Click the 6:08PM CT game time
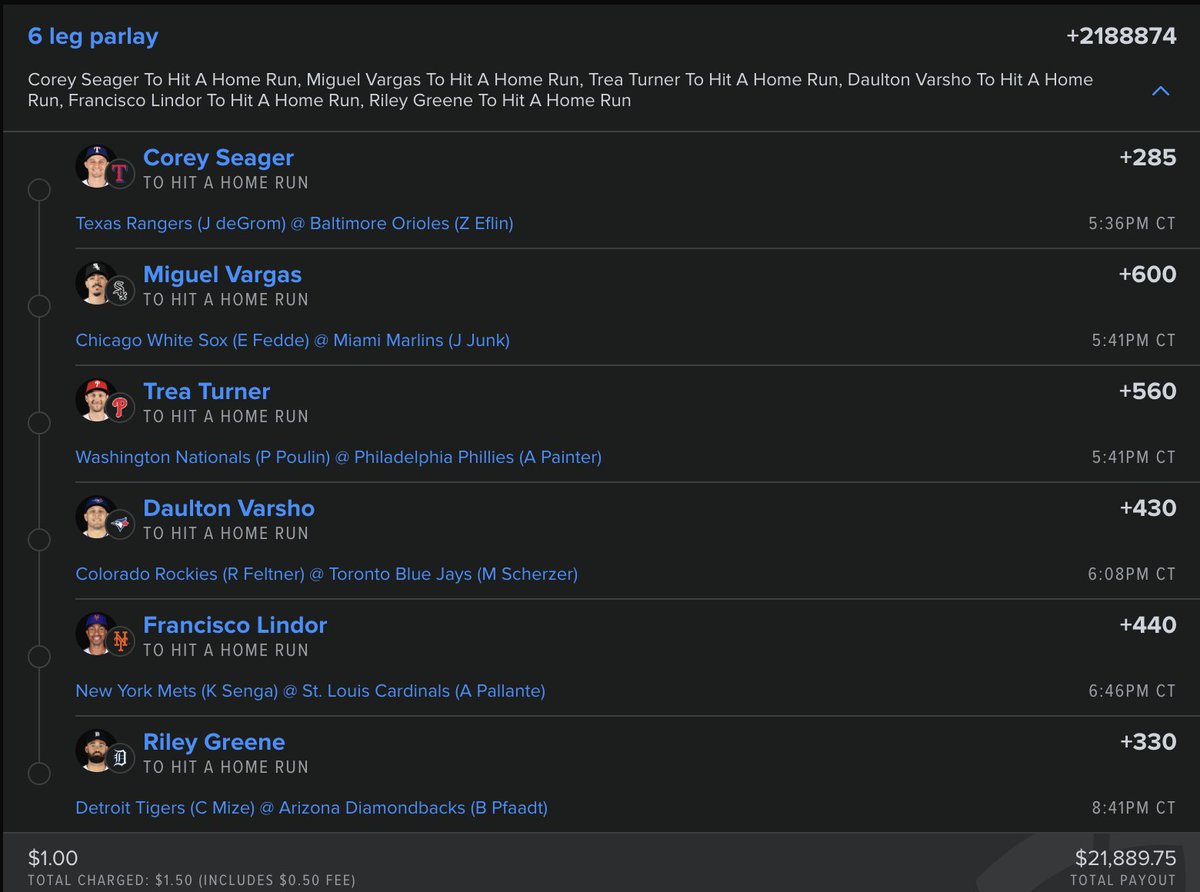 click(x=1132, y=575)
